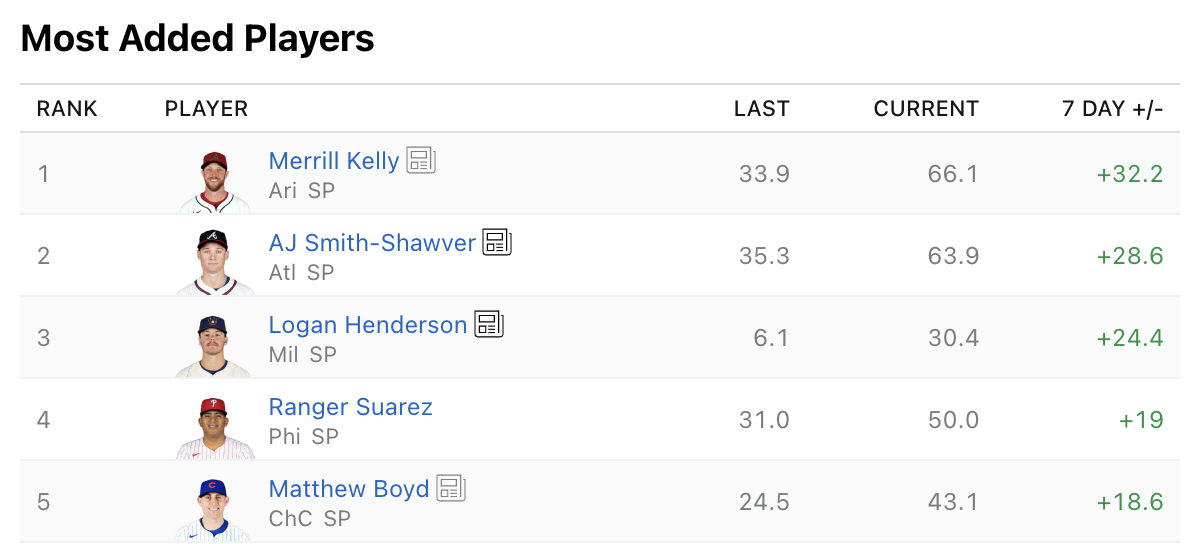Sort by 7 DAY +/- column
The image size is (1196, 544).
(1112, 109)
